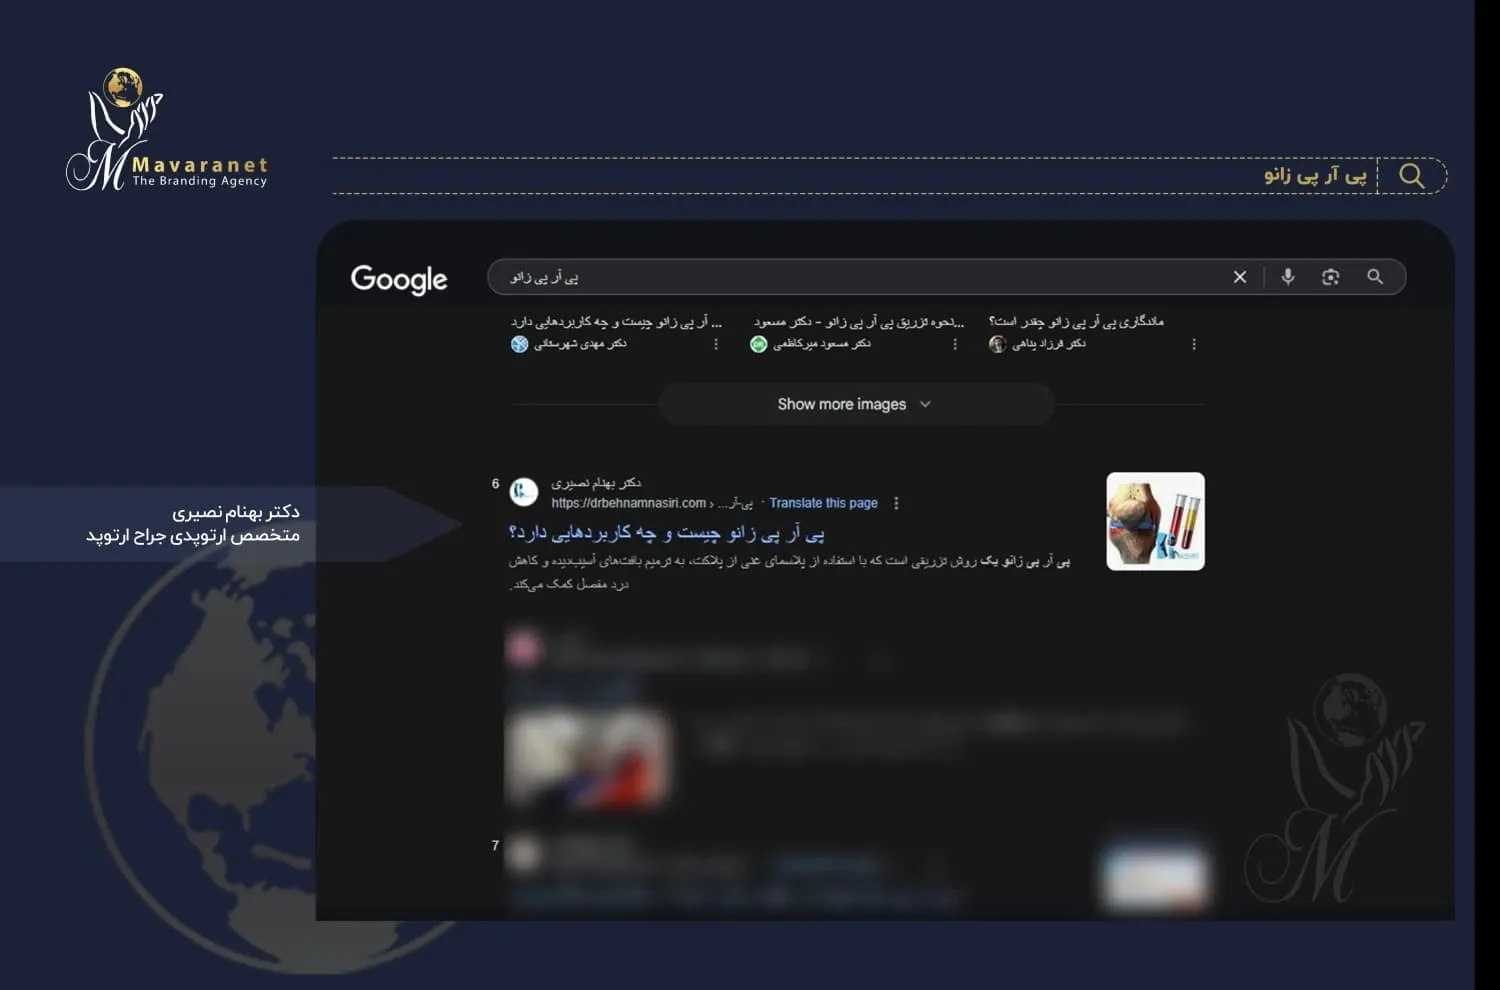Open three-dot menu beside Translate this page

(896, 503)
